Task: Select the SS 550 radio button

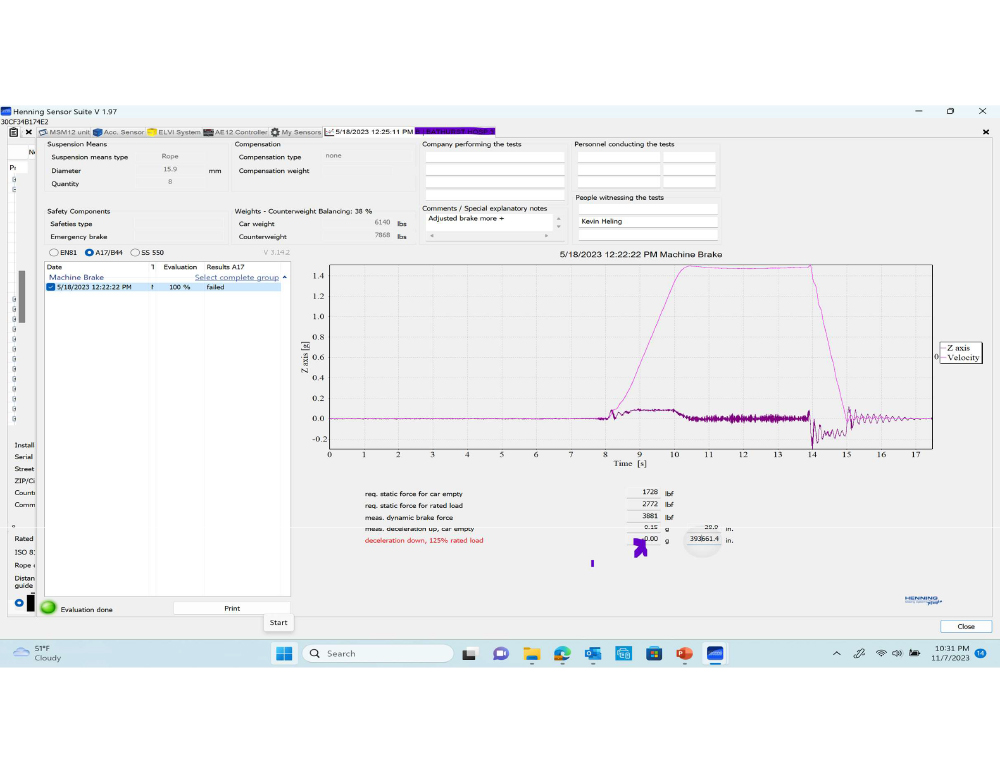Action: click(x=135, y=253)
